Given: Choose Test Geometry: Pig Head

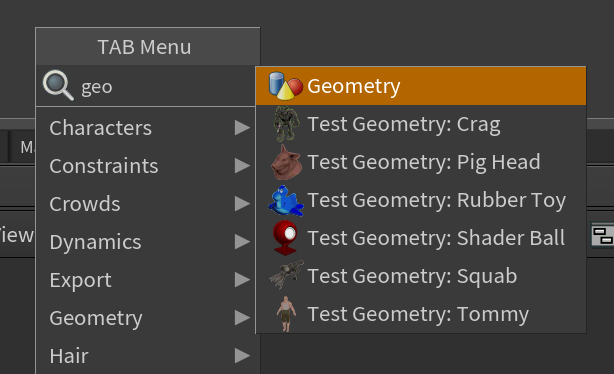Looking at the screenshot, I should [421, 162].
